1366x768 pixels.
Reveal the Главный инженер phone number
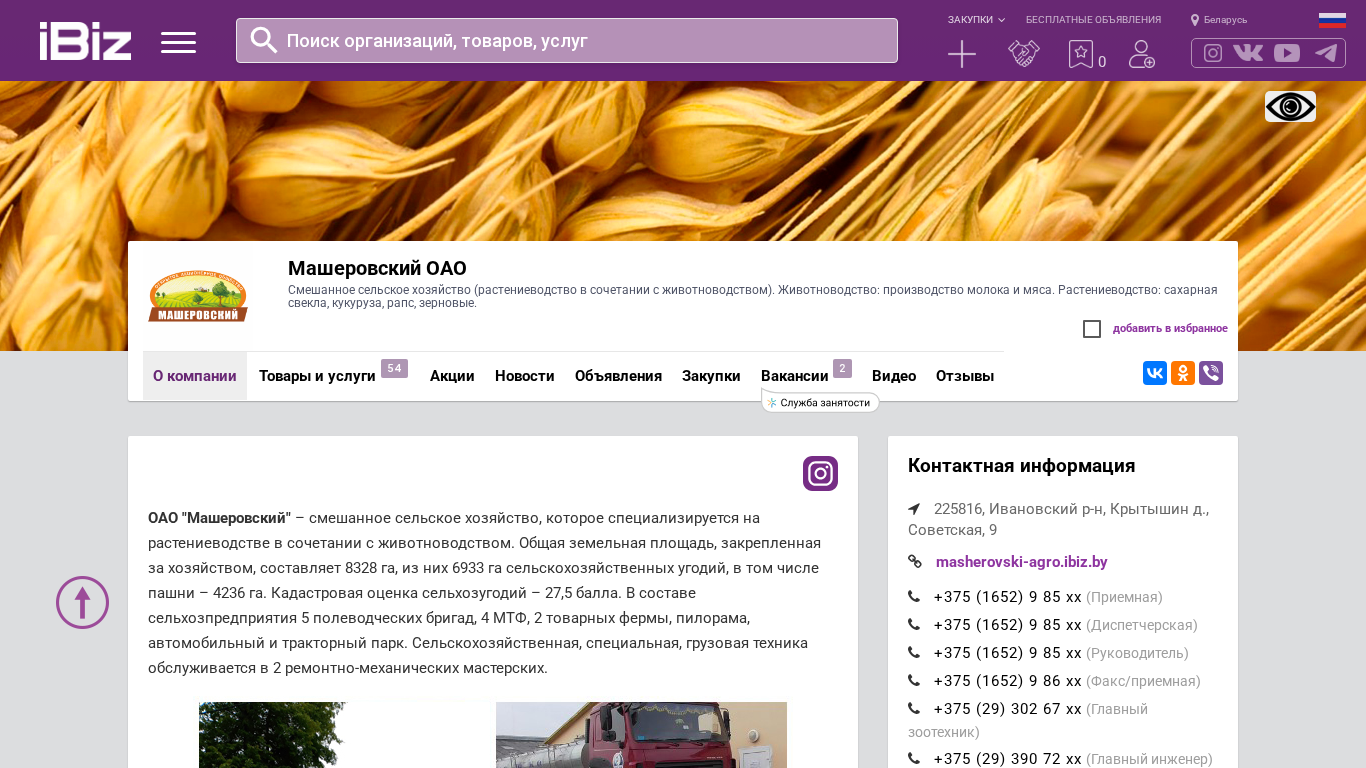pyautogui.click(x=1008, y=759)
